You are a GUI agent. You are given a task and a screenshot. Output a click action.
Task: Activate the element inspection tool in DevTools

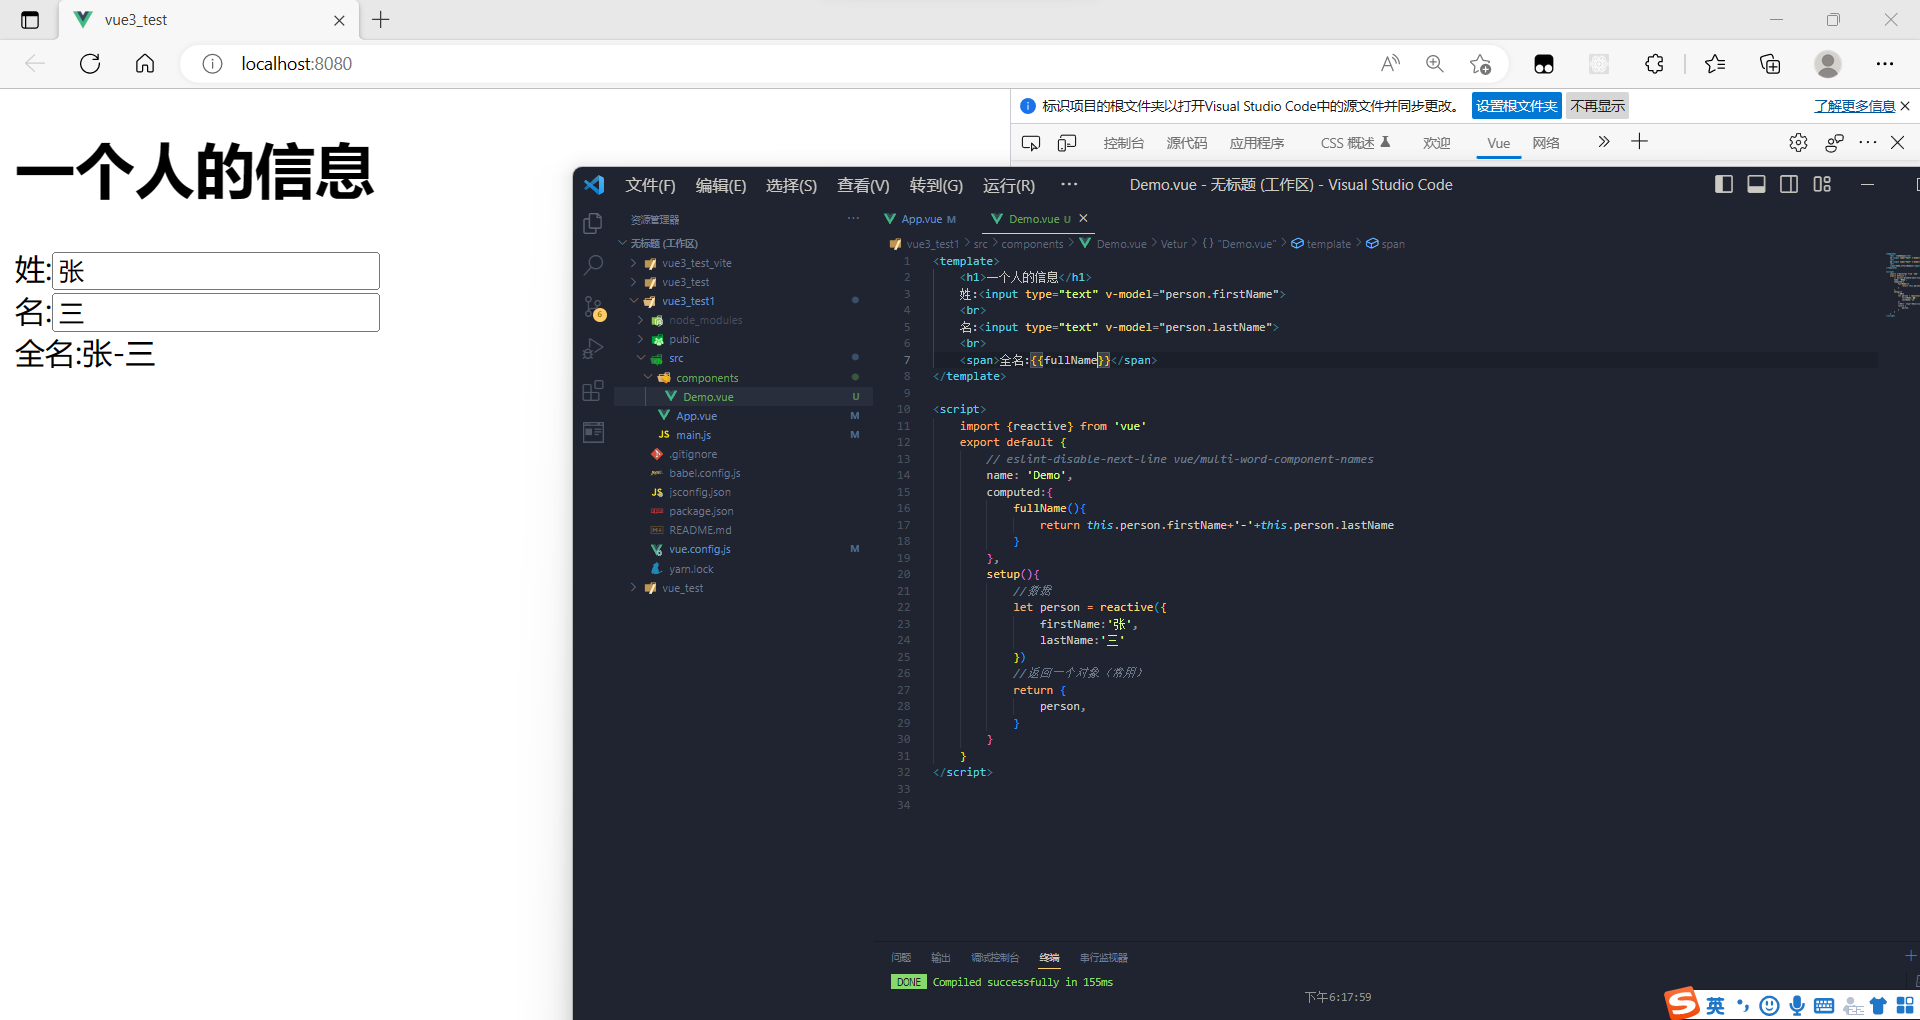(1030, 142)
